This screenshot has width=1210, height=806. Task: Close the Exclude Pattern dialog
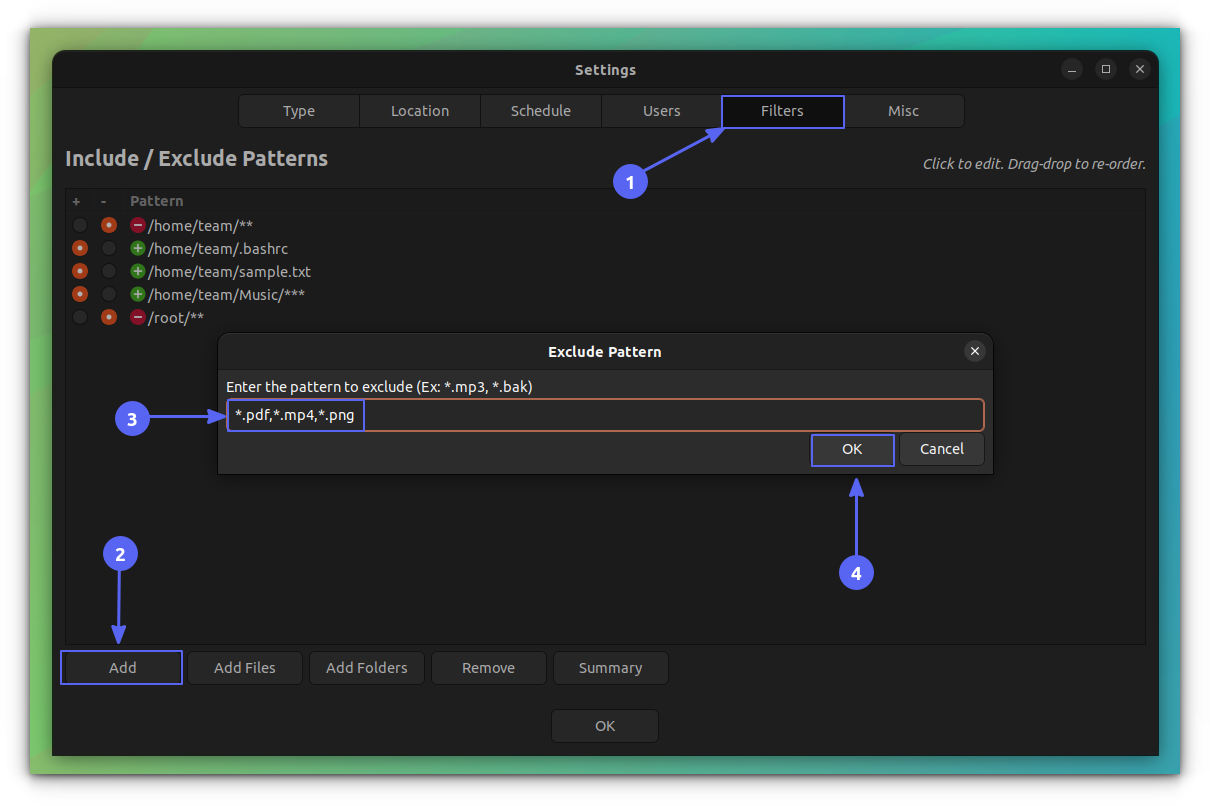pos(975,351)
